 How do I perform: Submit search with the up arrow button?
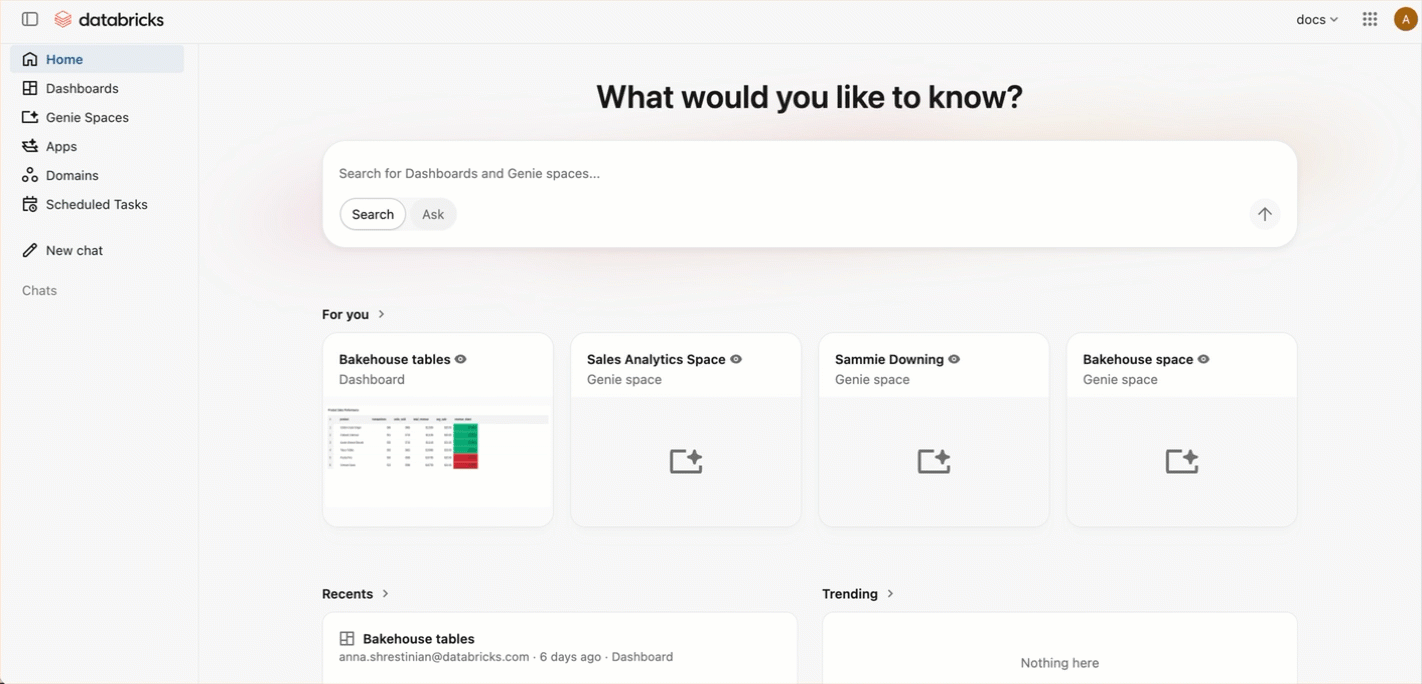pos(1265,214)
